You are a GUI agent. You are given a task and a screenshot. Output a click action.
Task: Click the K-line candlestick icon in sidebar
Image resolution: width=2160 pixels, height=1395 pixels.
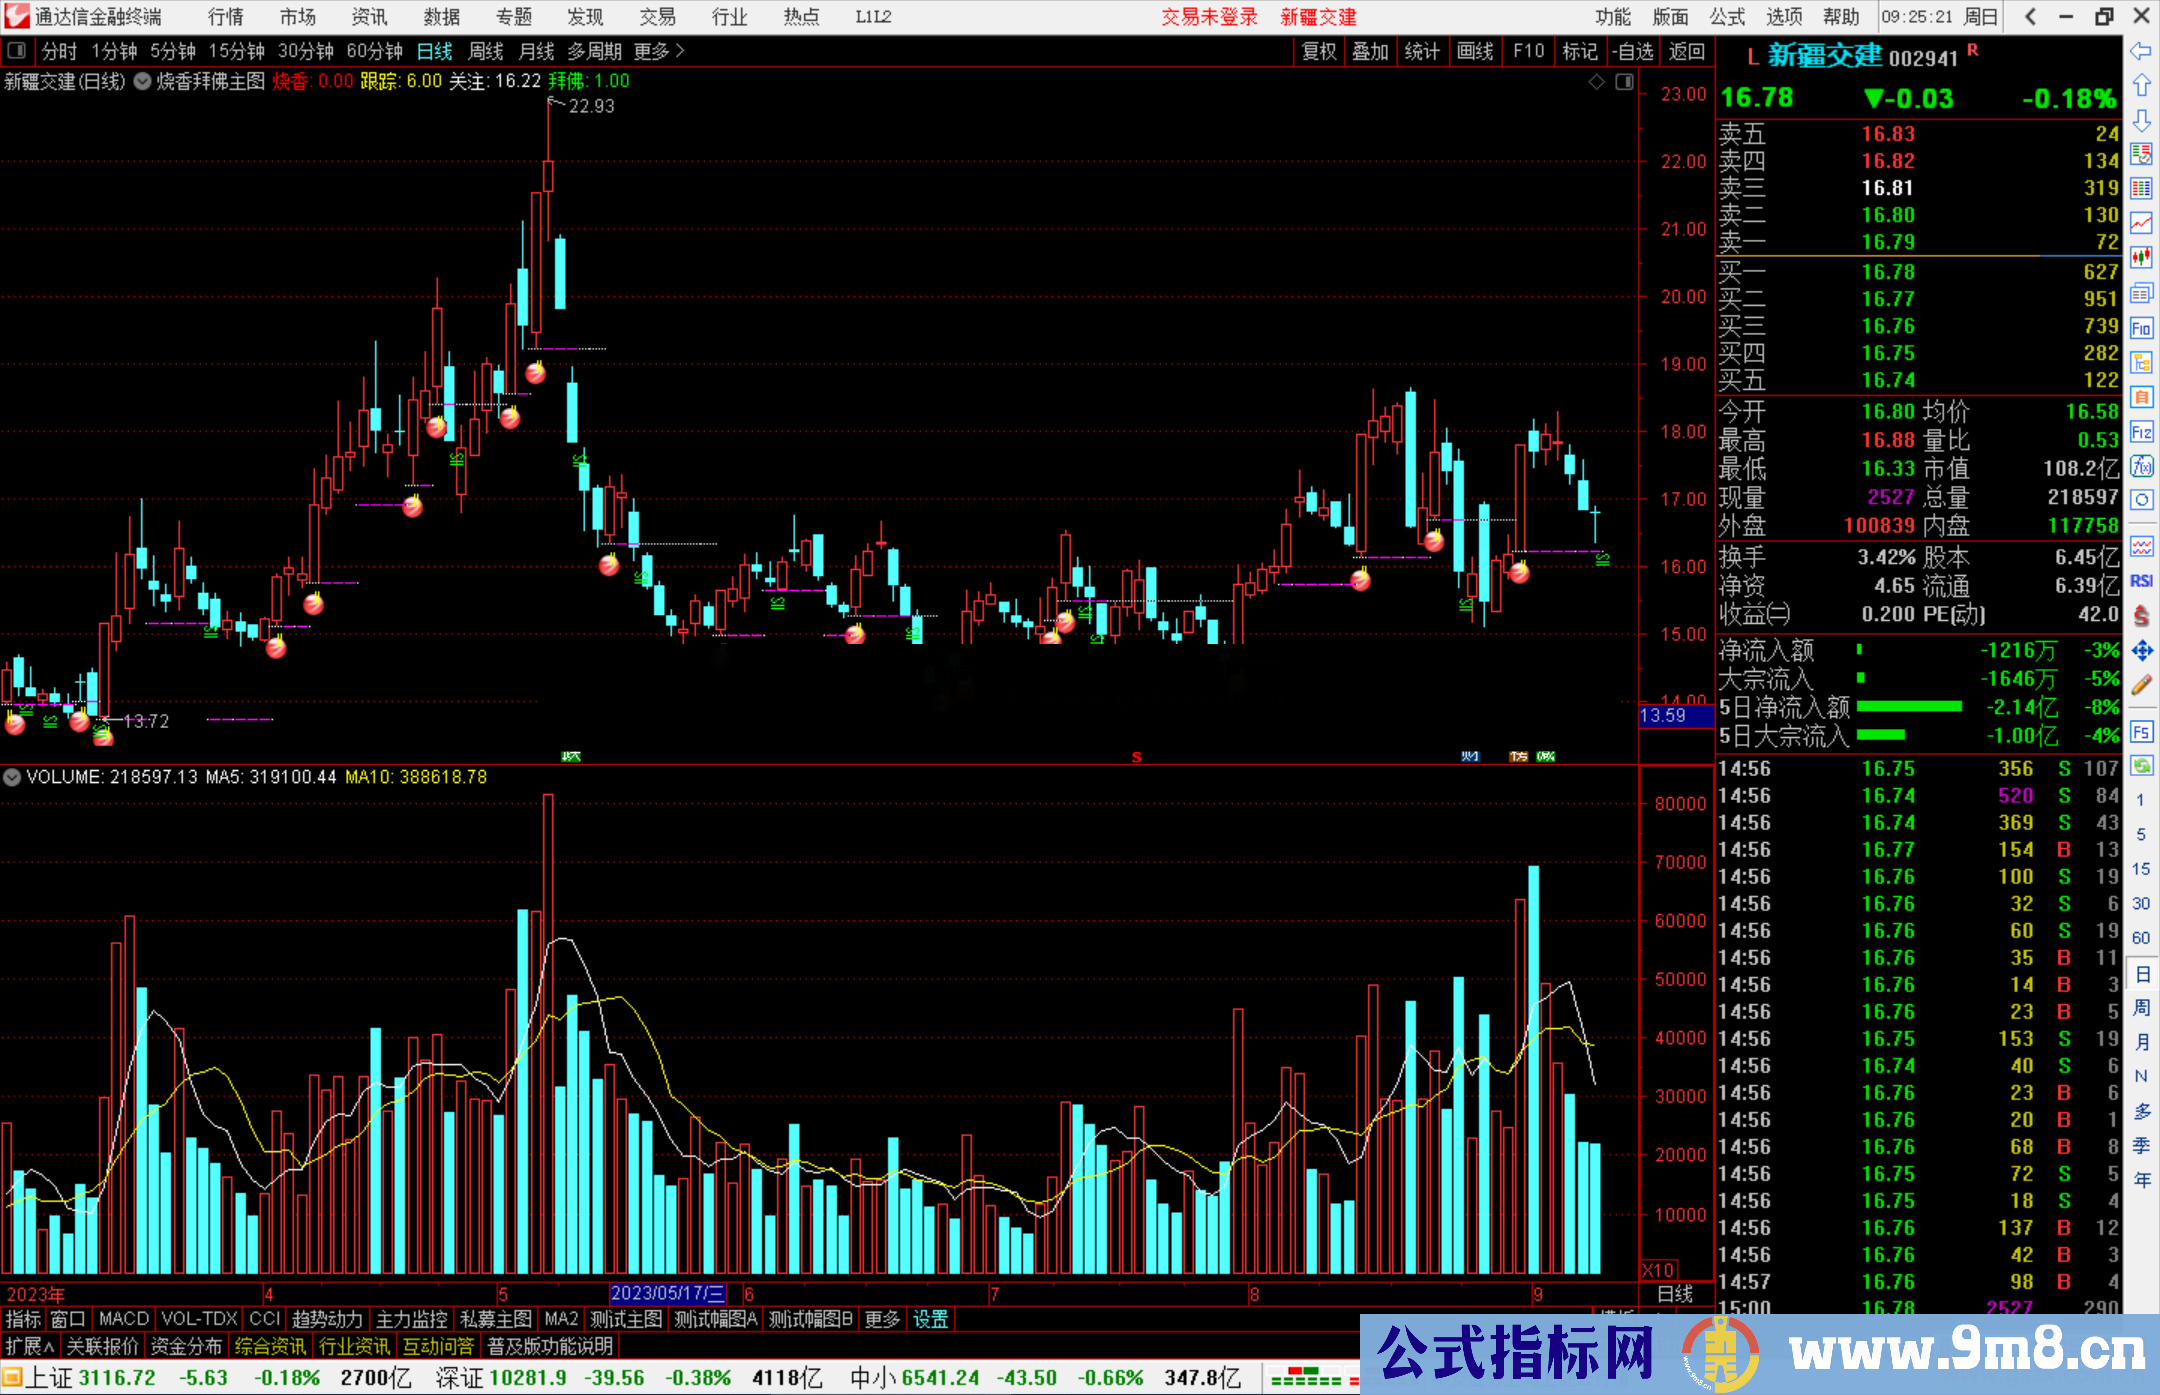click(2141, 257)
